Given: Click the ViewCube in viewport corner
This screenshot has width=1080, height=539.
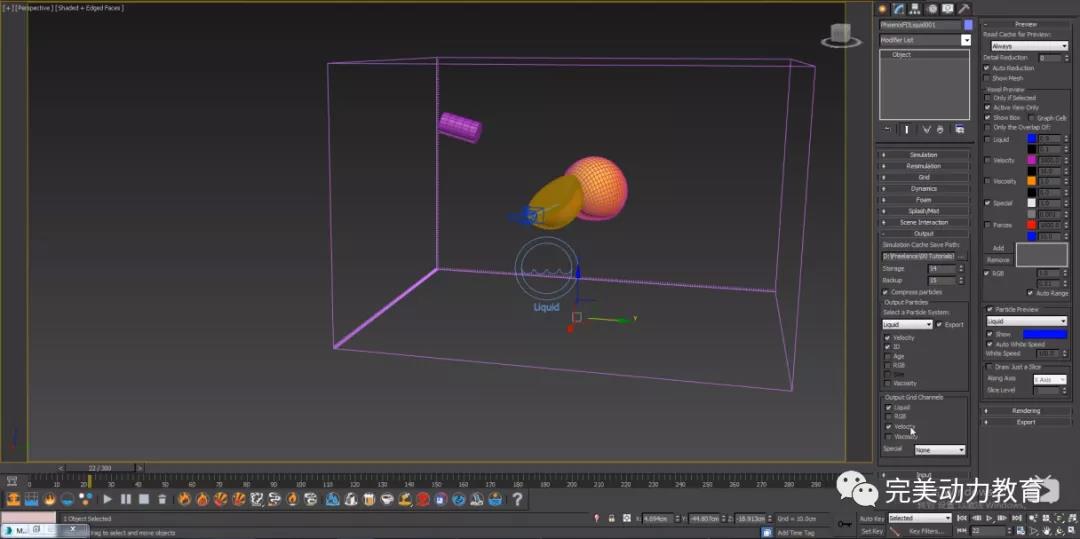Looking at the screenshot, I should pos(841,37).
